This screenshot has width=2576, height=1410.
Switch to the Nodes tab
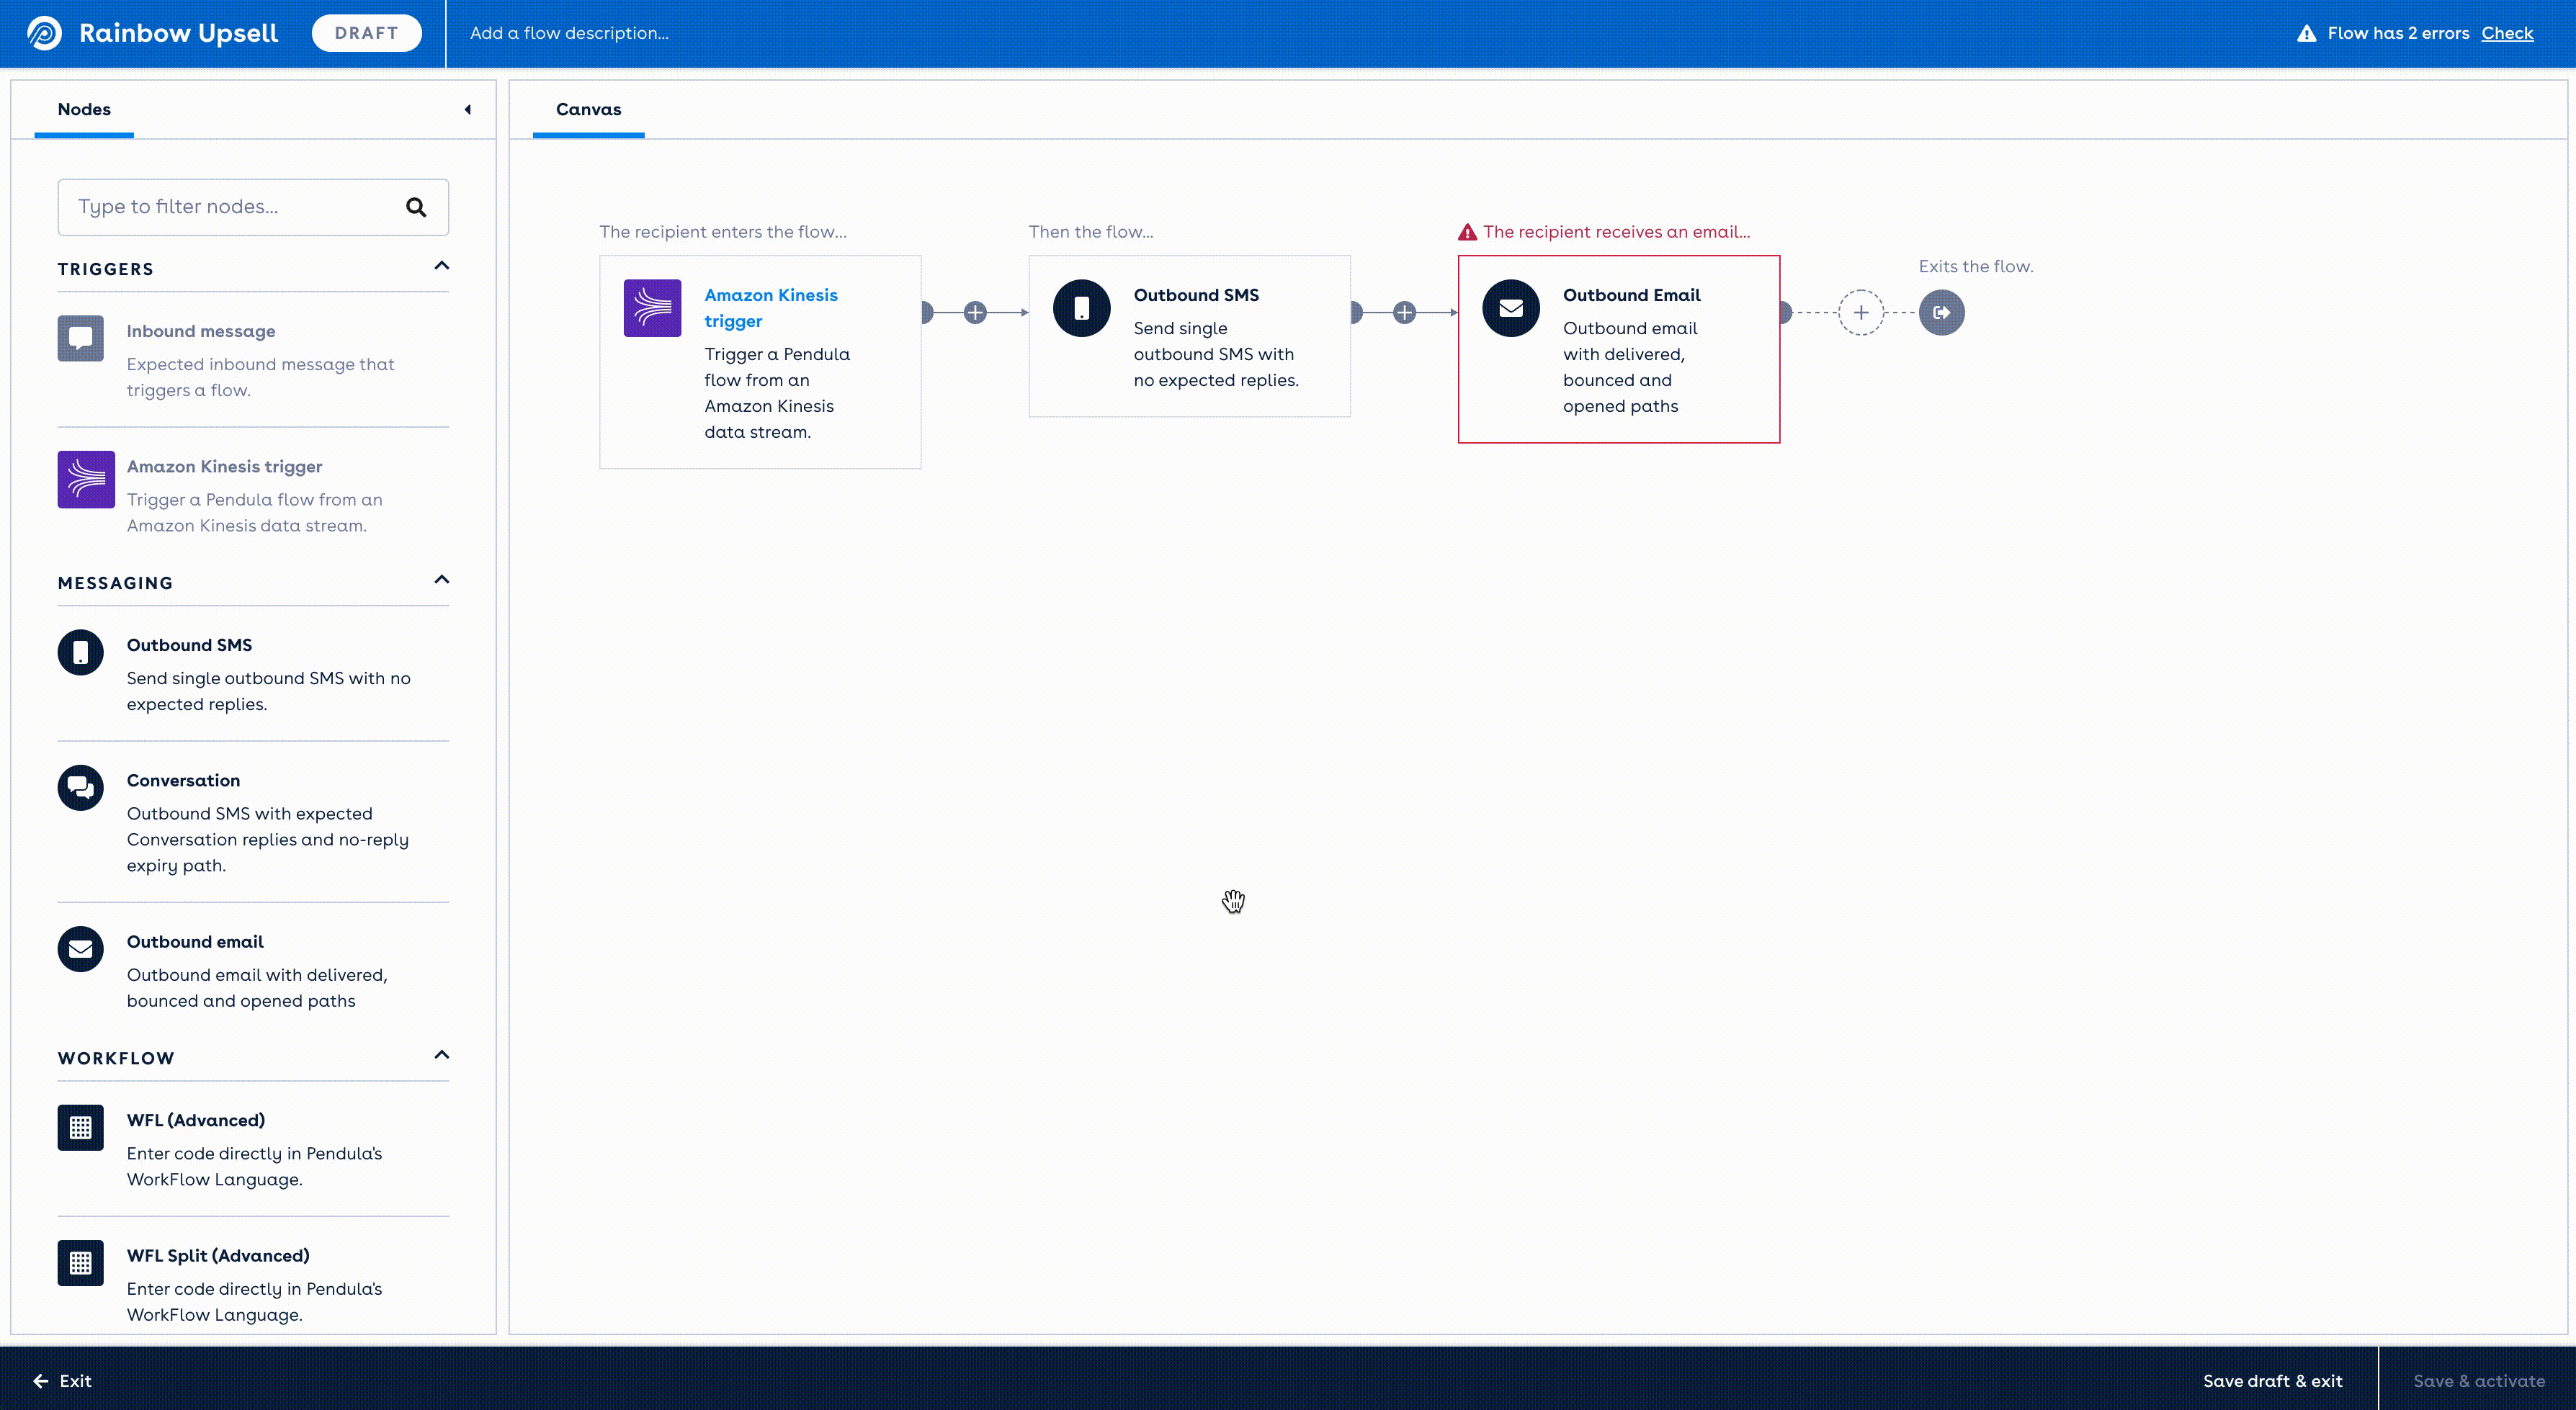(84, 109)
